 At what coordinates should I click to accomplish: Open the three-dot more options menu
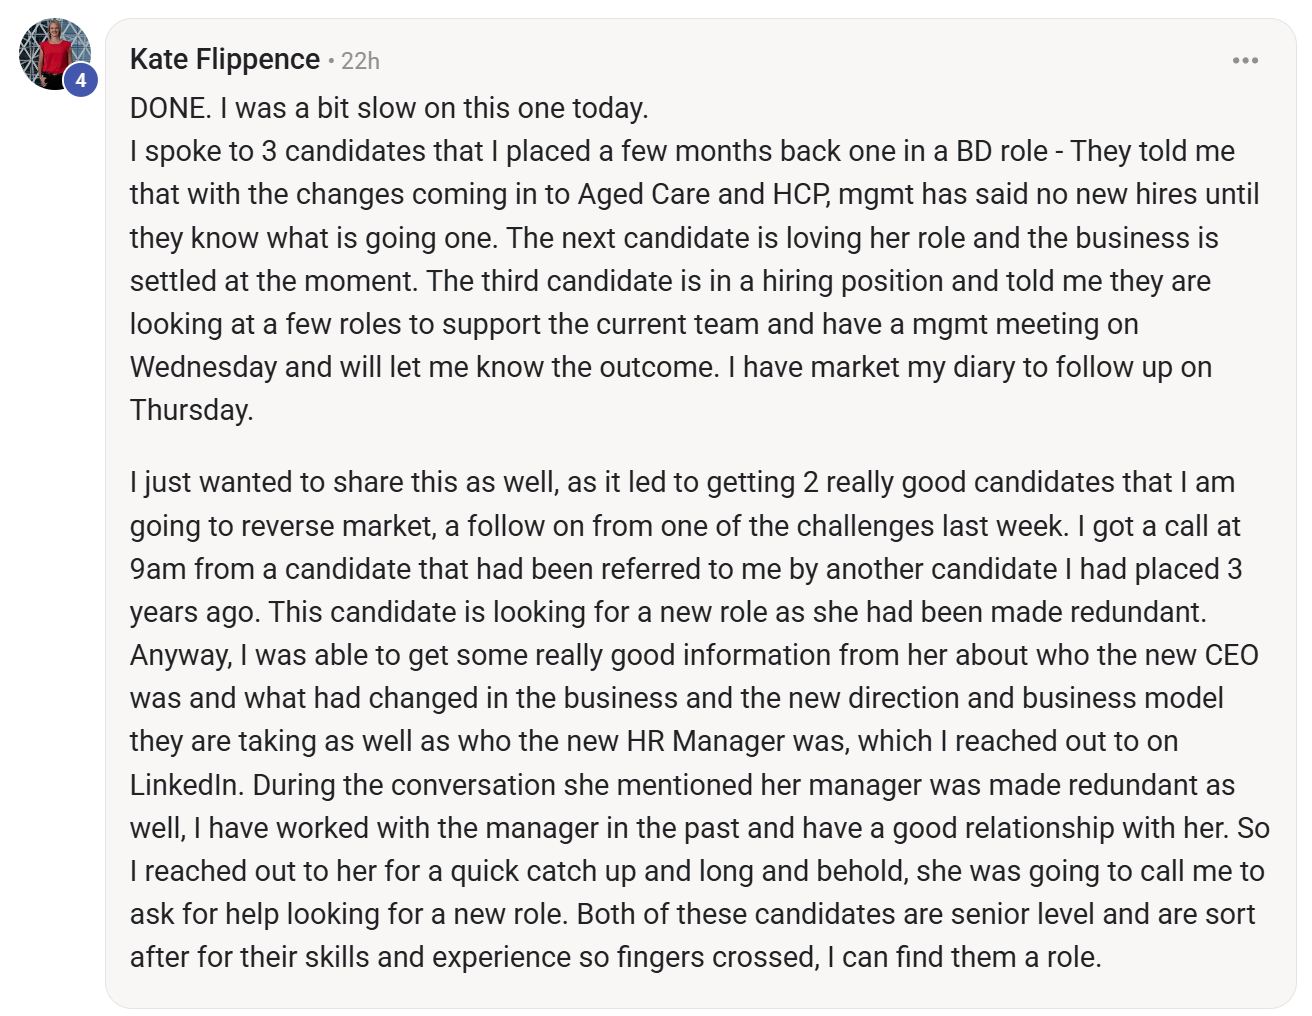tap(1245, 61)
